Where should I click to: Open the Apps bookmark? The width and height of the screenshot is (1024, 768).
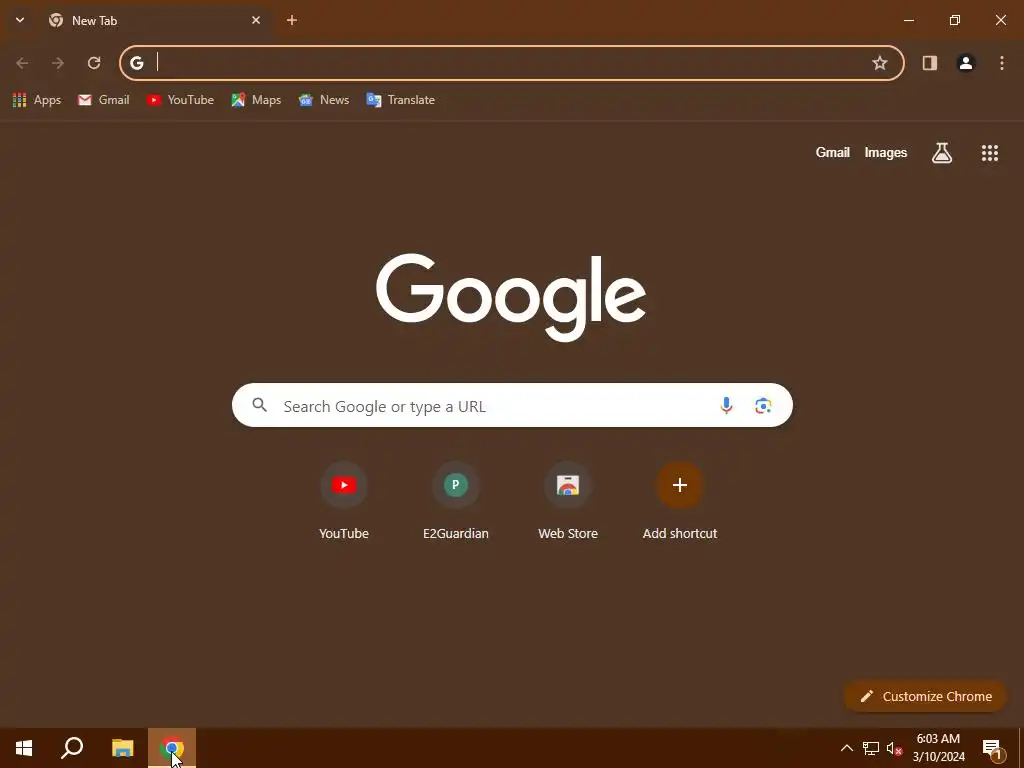pyautogui.click(x=37, y=100)
